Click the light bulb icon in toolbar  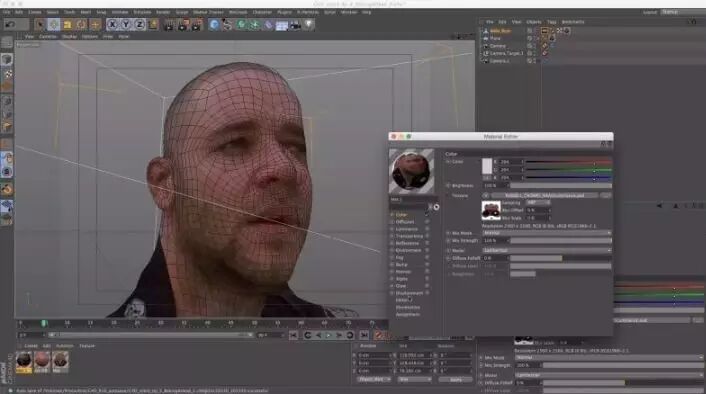click(309, 24)
